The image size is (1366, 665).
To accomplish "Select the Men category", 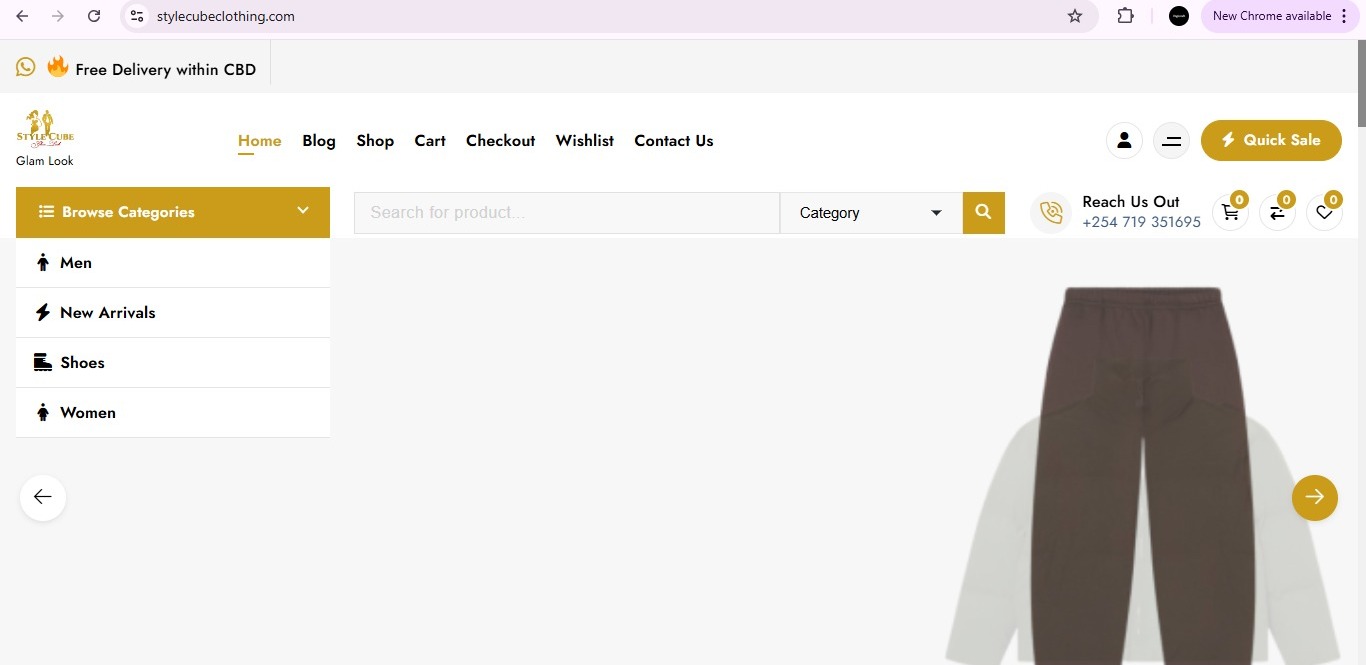I will point(76,262).
